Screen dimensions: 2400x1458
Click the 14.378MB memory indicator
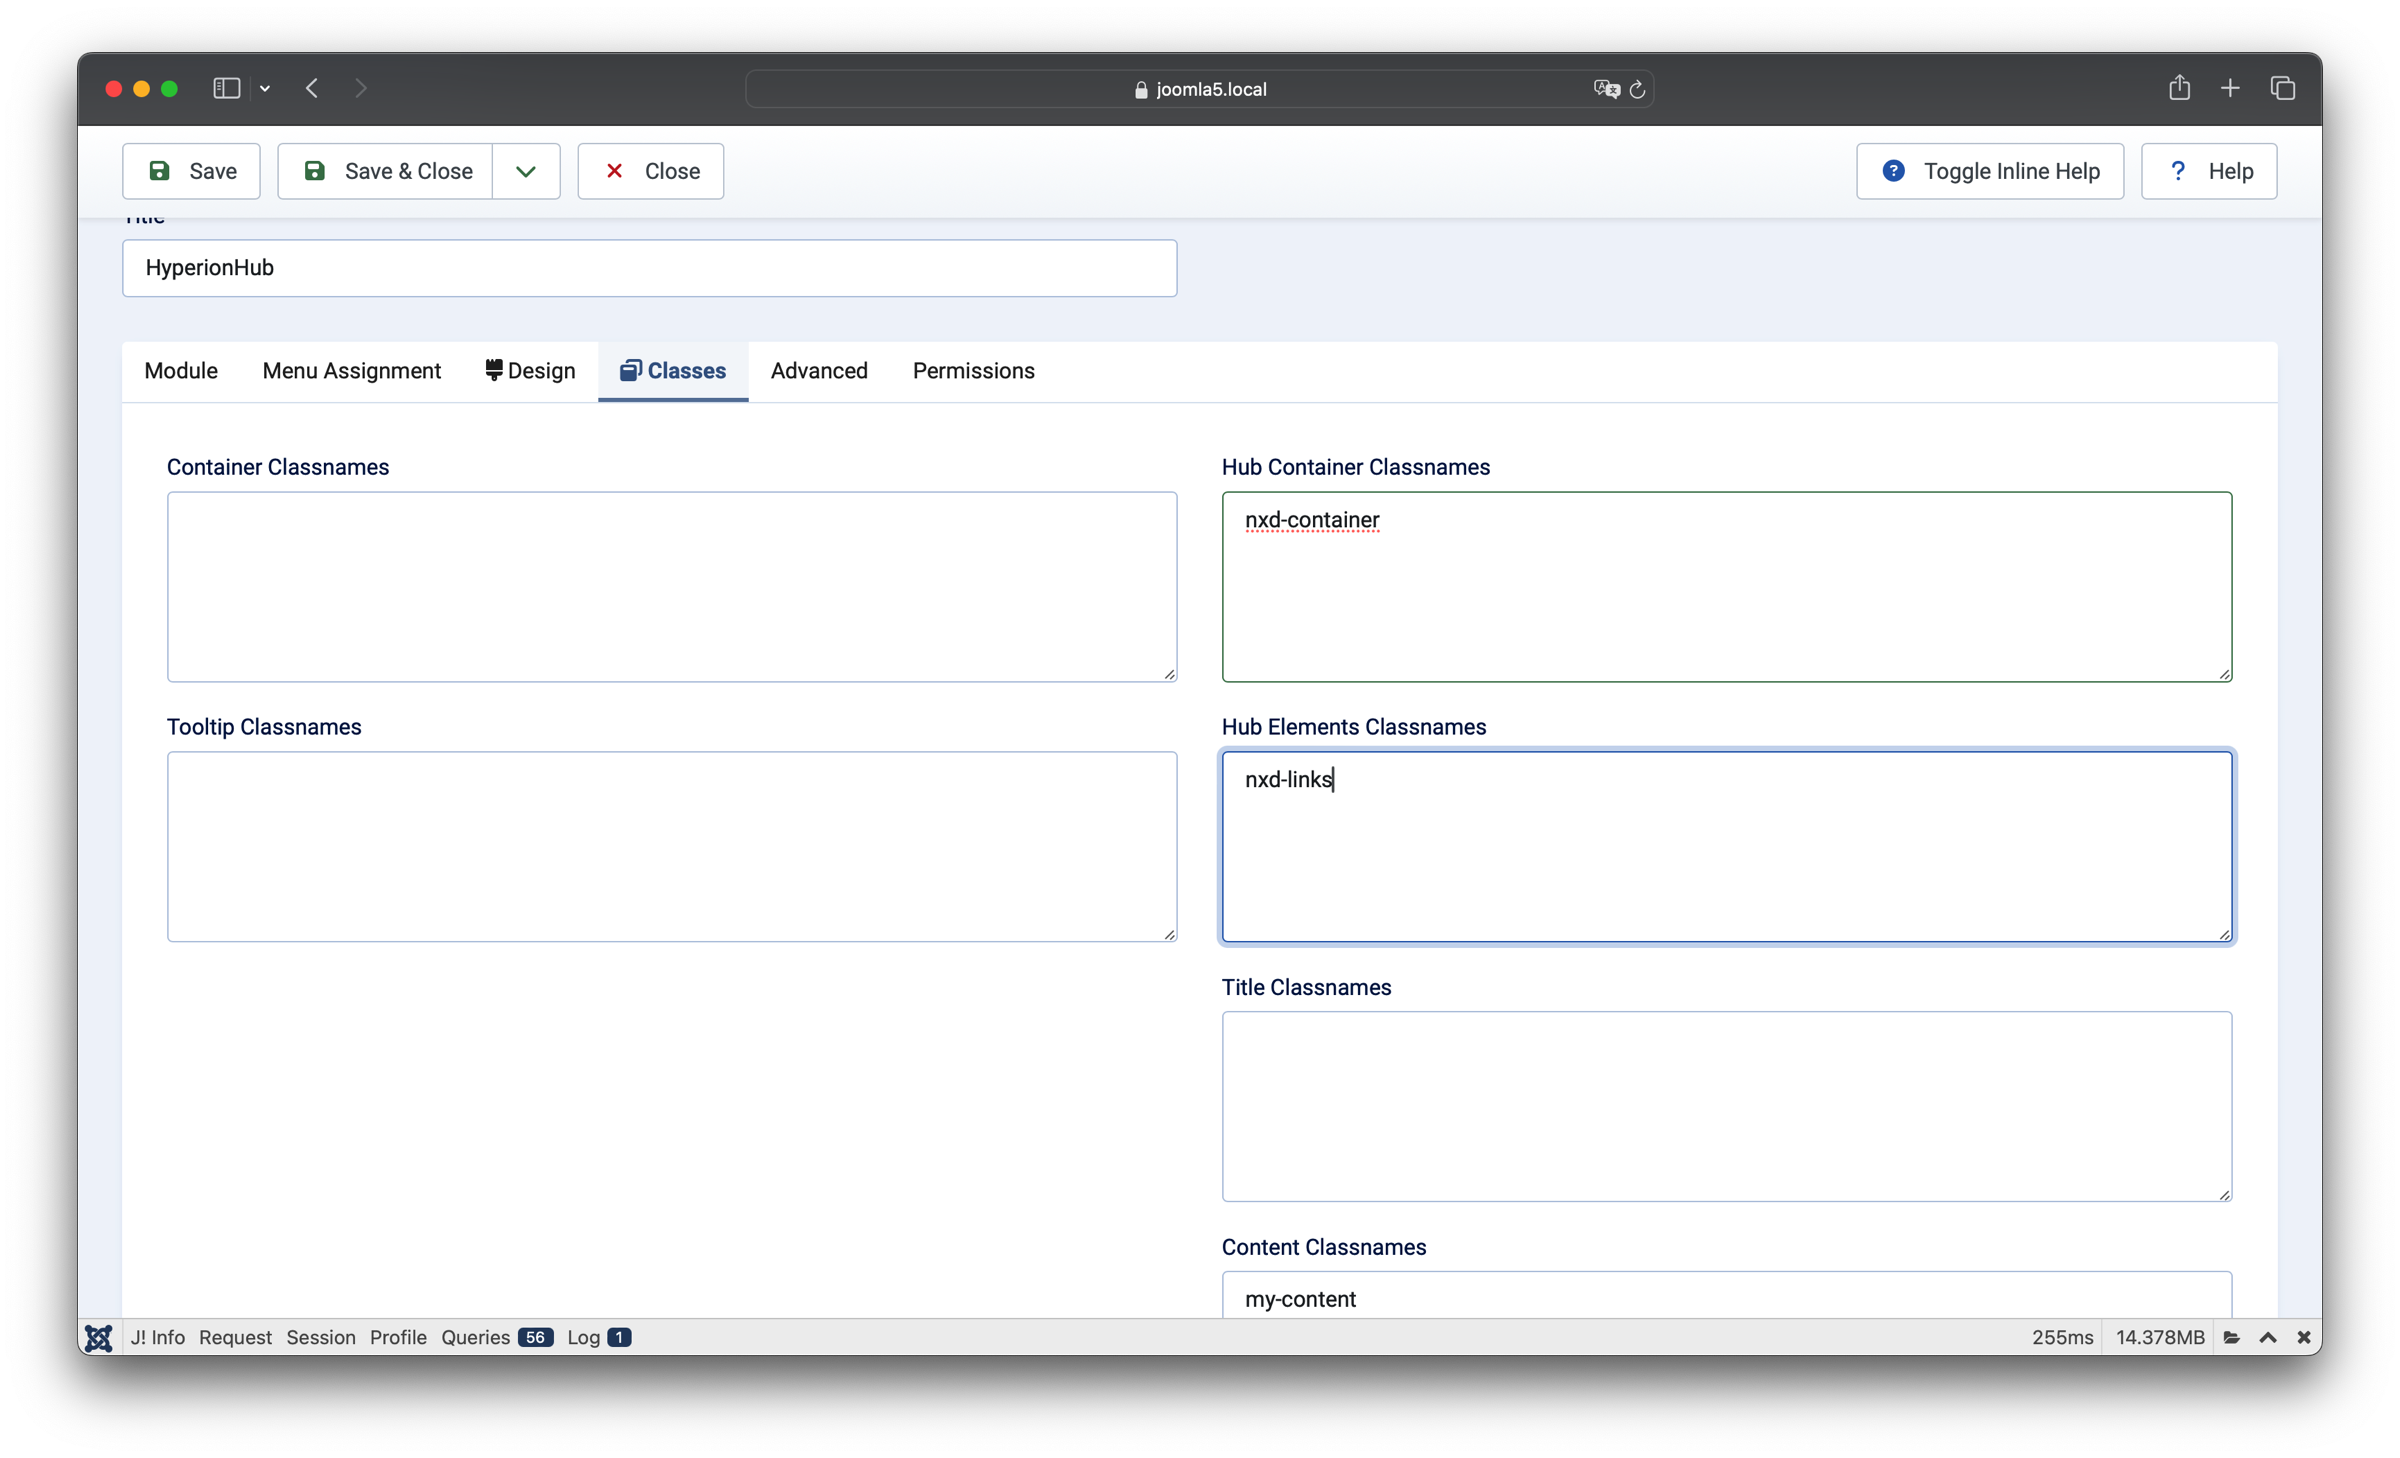2160,1338
